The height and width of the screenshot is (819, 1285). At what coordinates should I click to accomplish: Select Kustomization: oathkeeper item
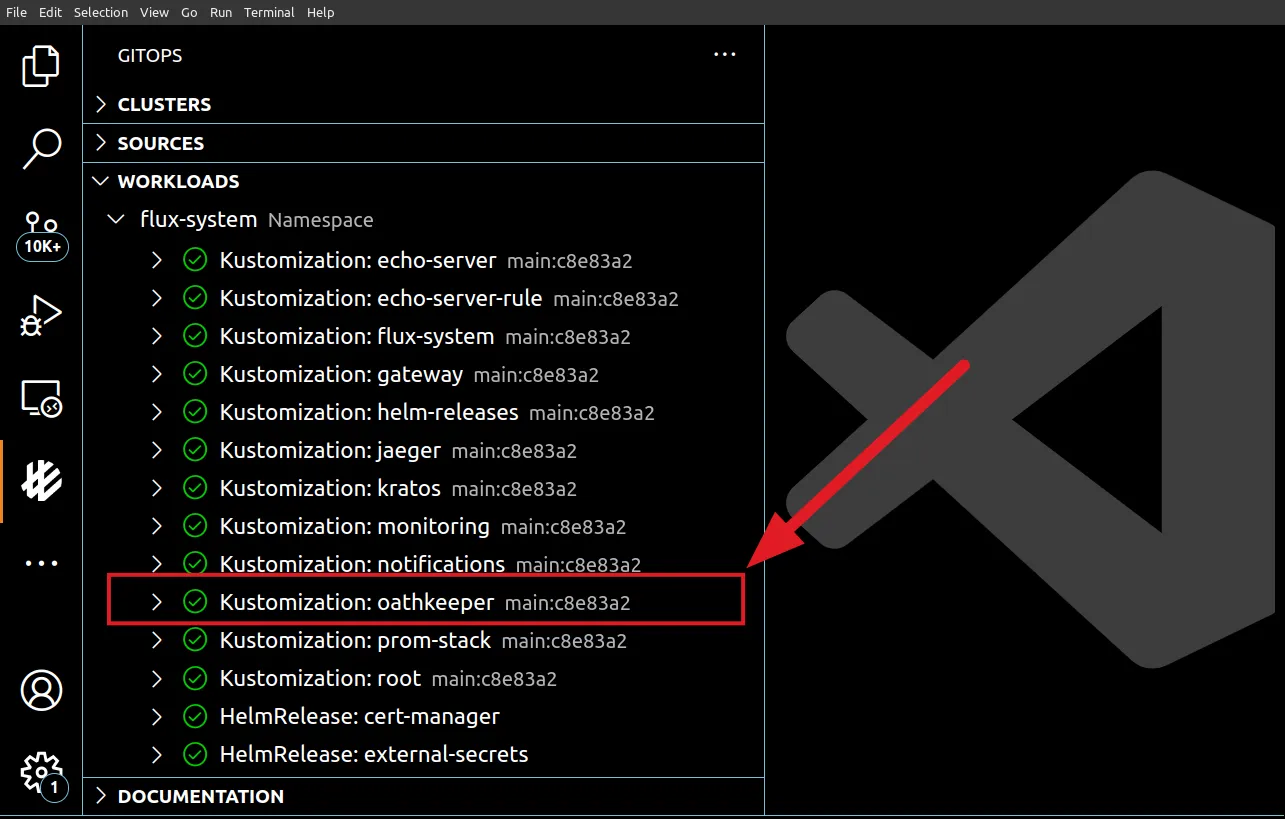click(x=356, y=602)
